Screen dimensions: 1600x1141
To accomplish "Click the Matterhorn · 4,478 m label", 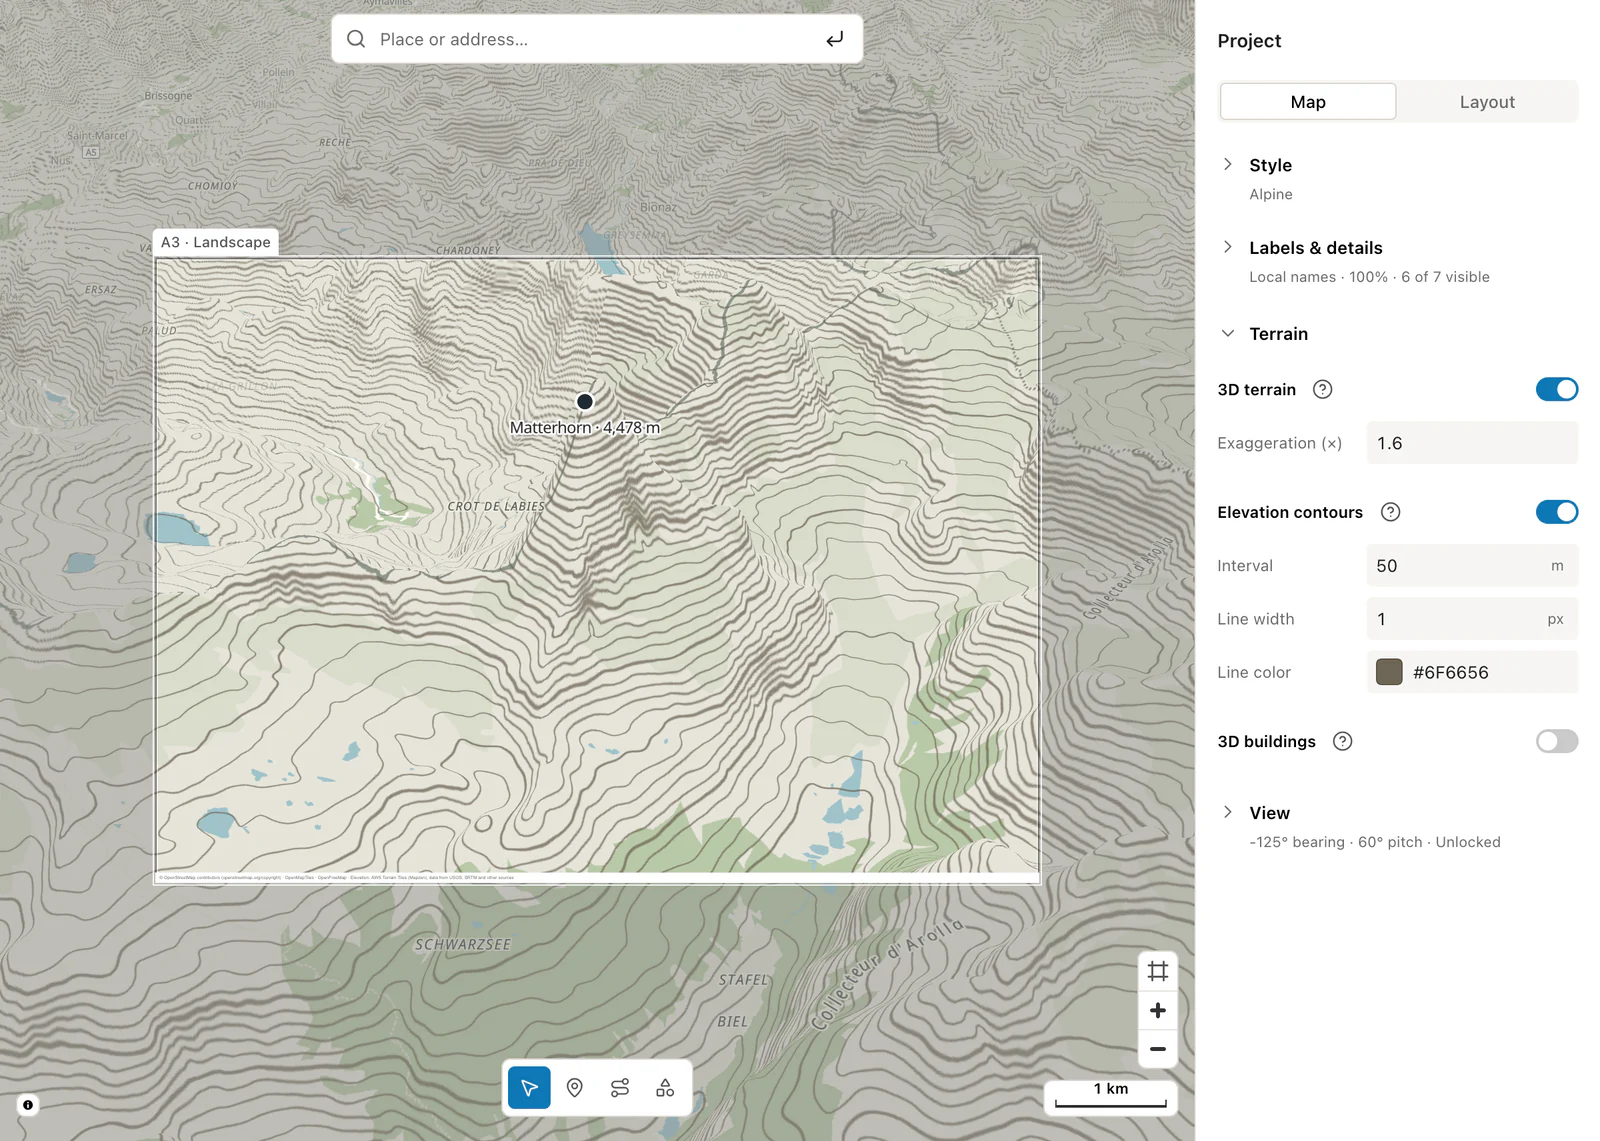I will (x=585, y=428).
